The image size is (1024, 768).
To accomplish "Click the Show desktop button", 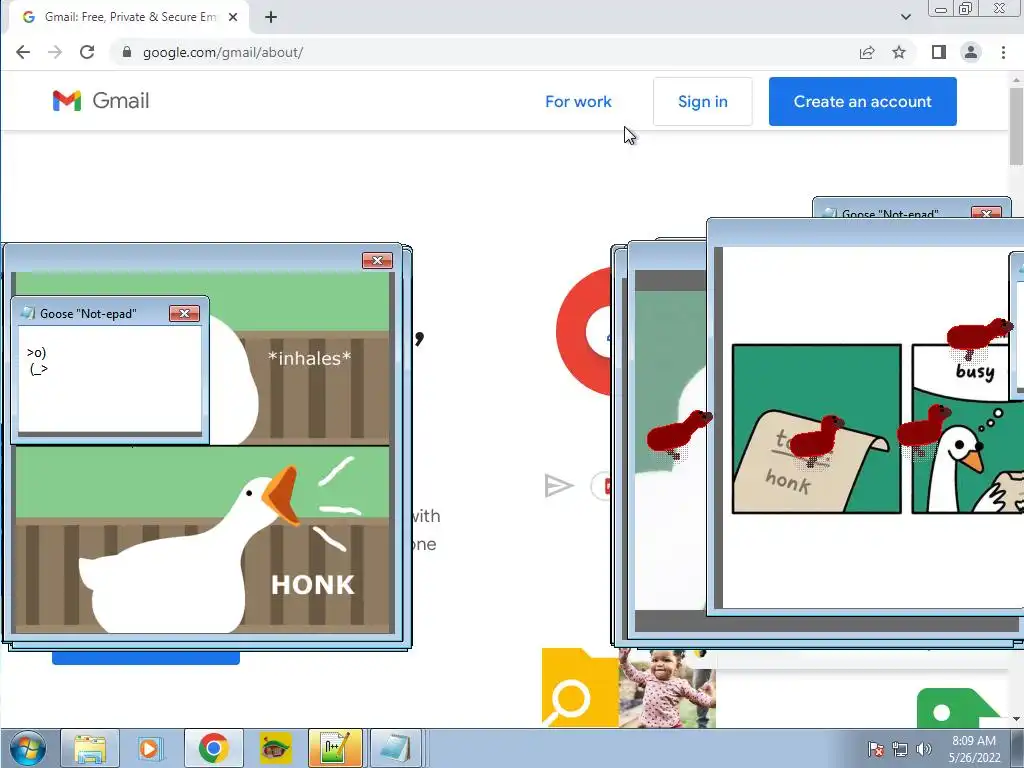I will [1017, 748].
